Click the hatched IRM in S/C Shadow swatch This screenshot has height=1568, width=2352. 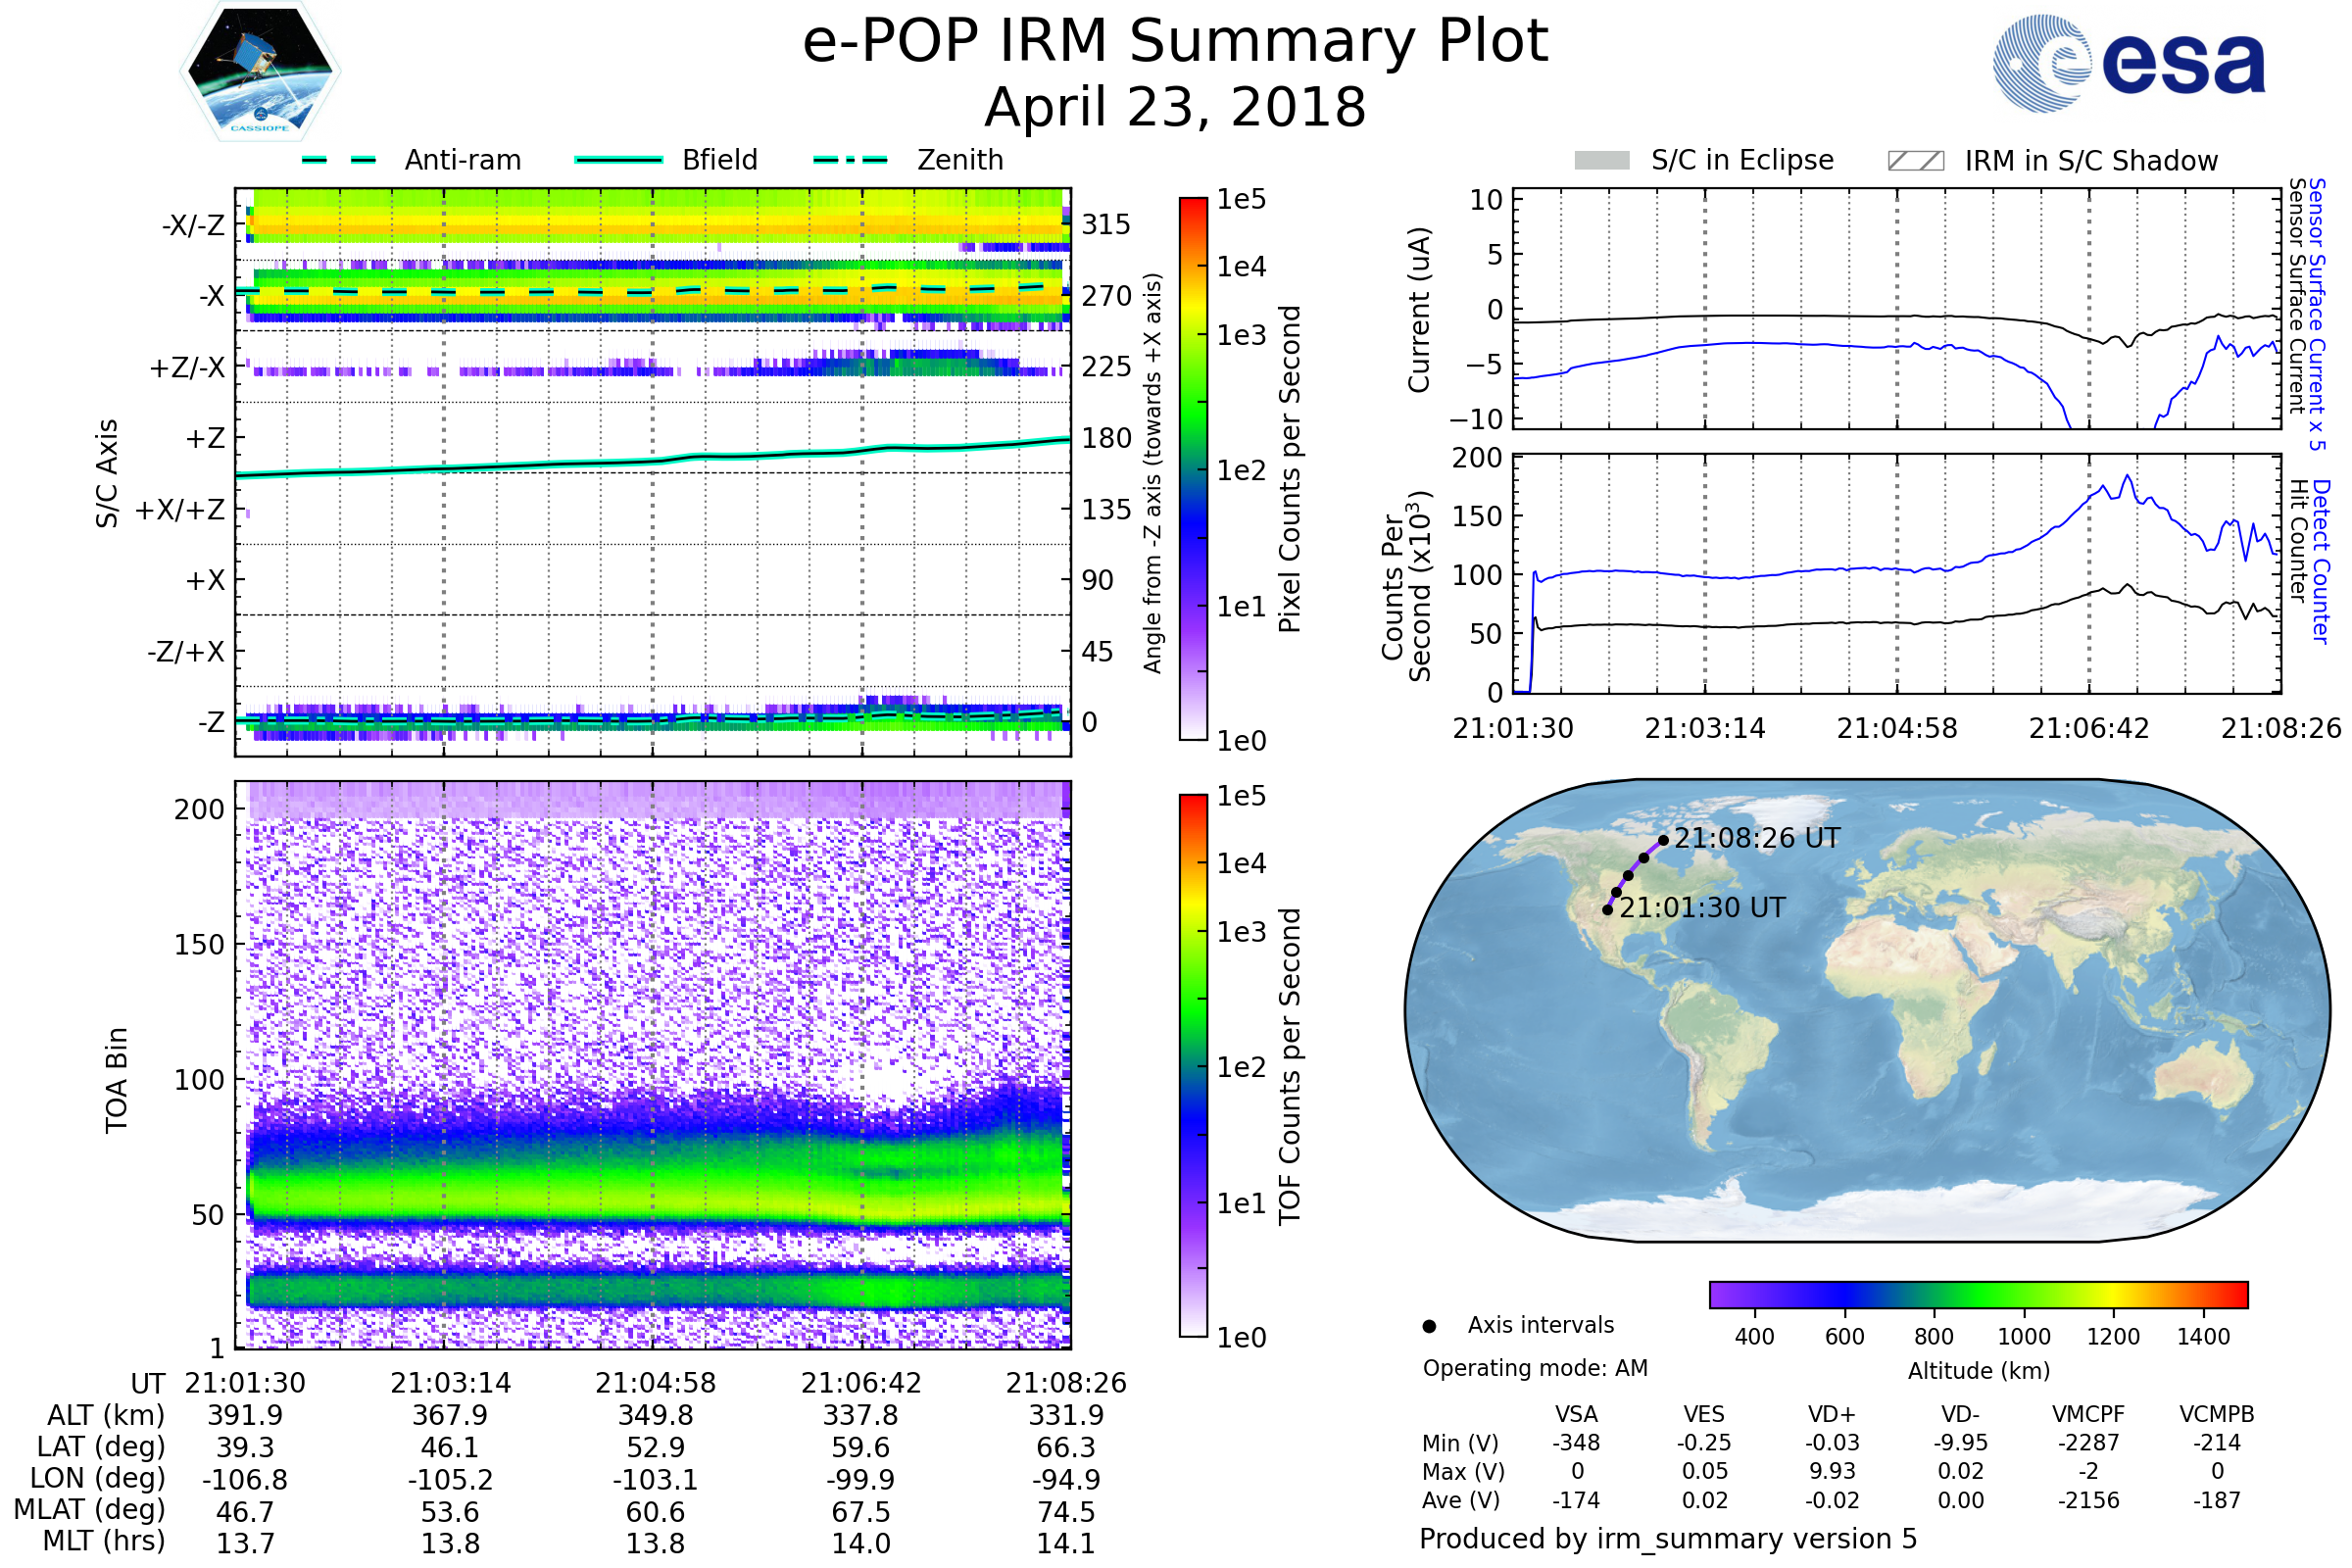click(1915, 161)
